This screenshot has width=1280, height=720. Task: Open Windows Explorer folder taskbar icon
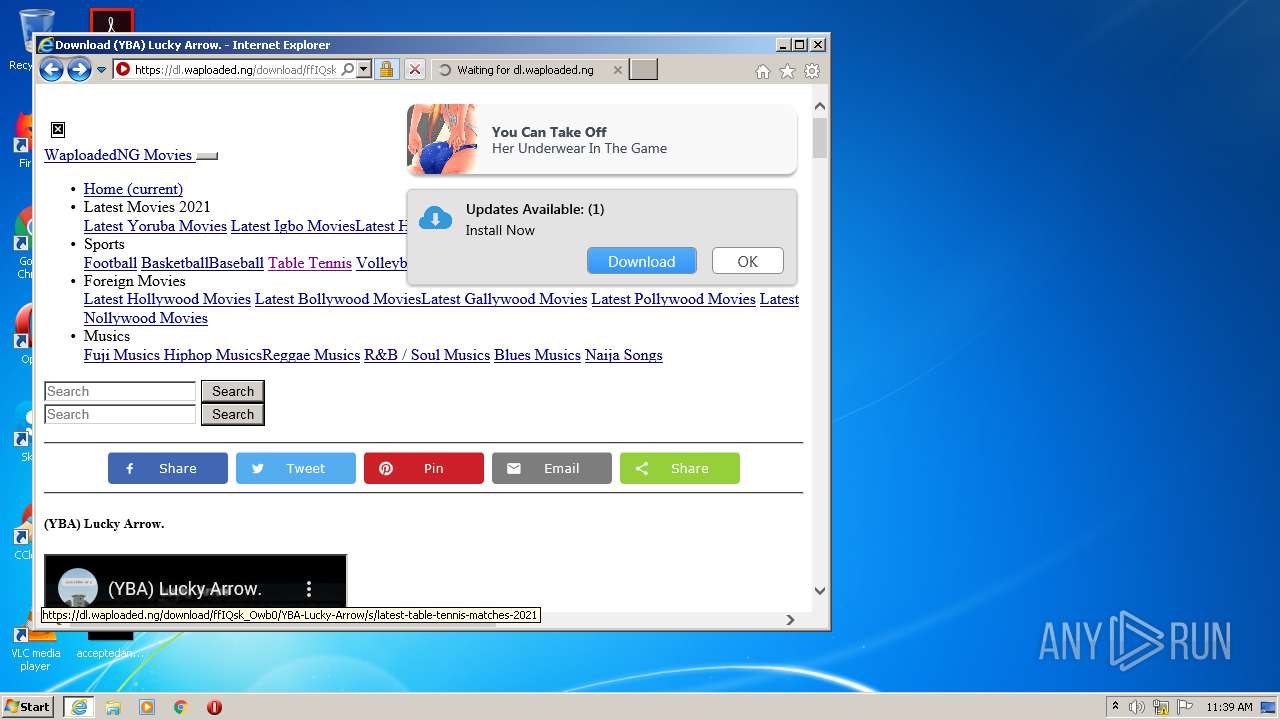pyautogui.click(x=113, y=707)
